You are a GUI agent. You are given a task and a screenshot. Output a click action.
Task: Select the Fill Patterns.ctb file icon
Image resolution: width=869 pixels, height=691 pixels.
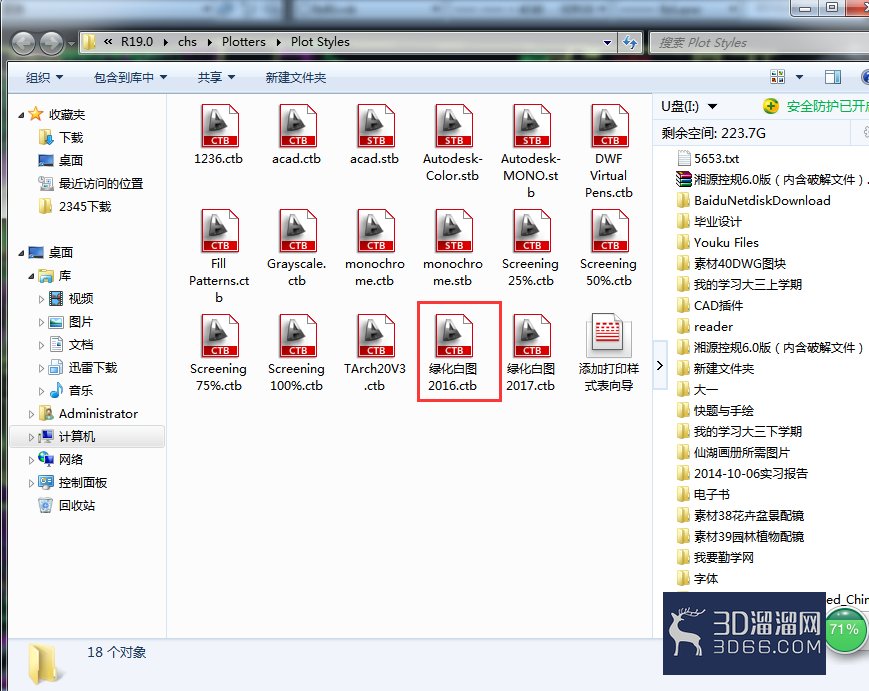pyautogui.click(x=219, y=231)
